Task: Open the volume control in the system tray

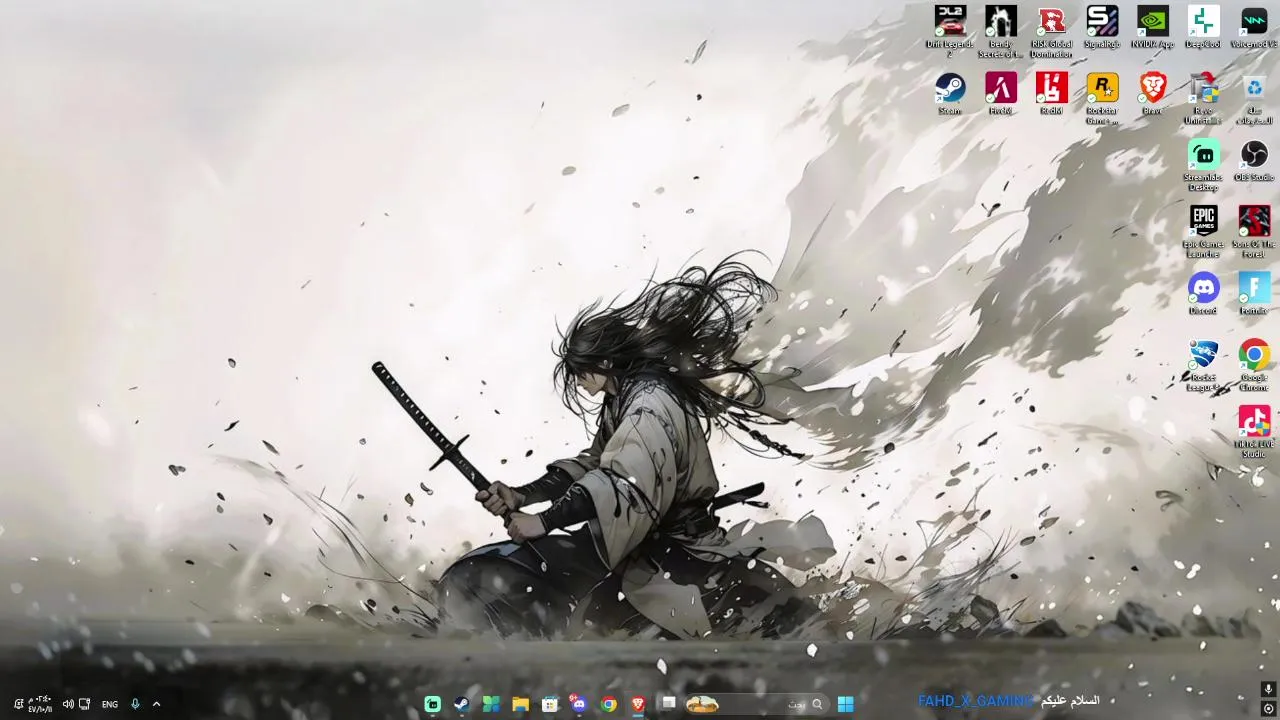Action: [x=68, y=704]
